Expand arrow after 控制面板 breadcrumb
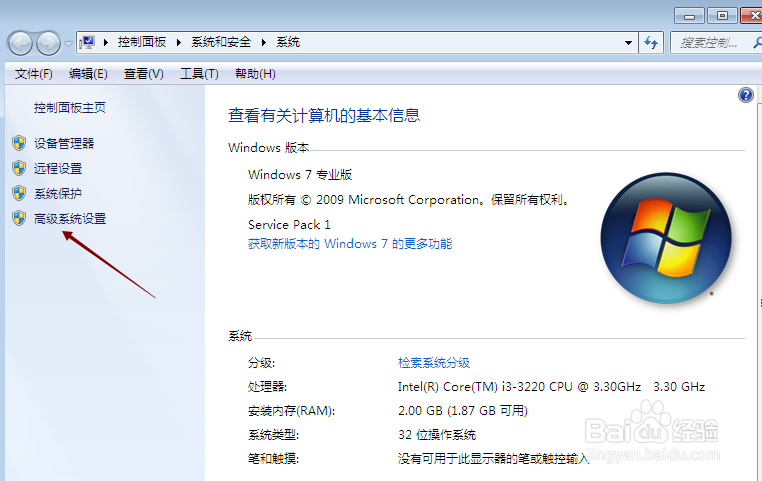 click(x=178, y=42)
